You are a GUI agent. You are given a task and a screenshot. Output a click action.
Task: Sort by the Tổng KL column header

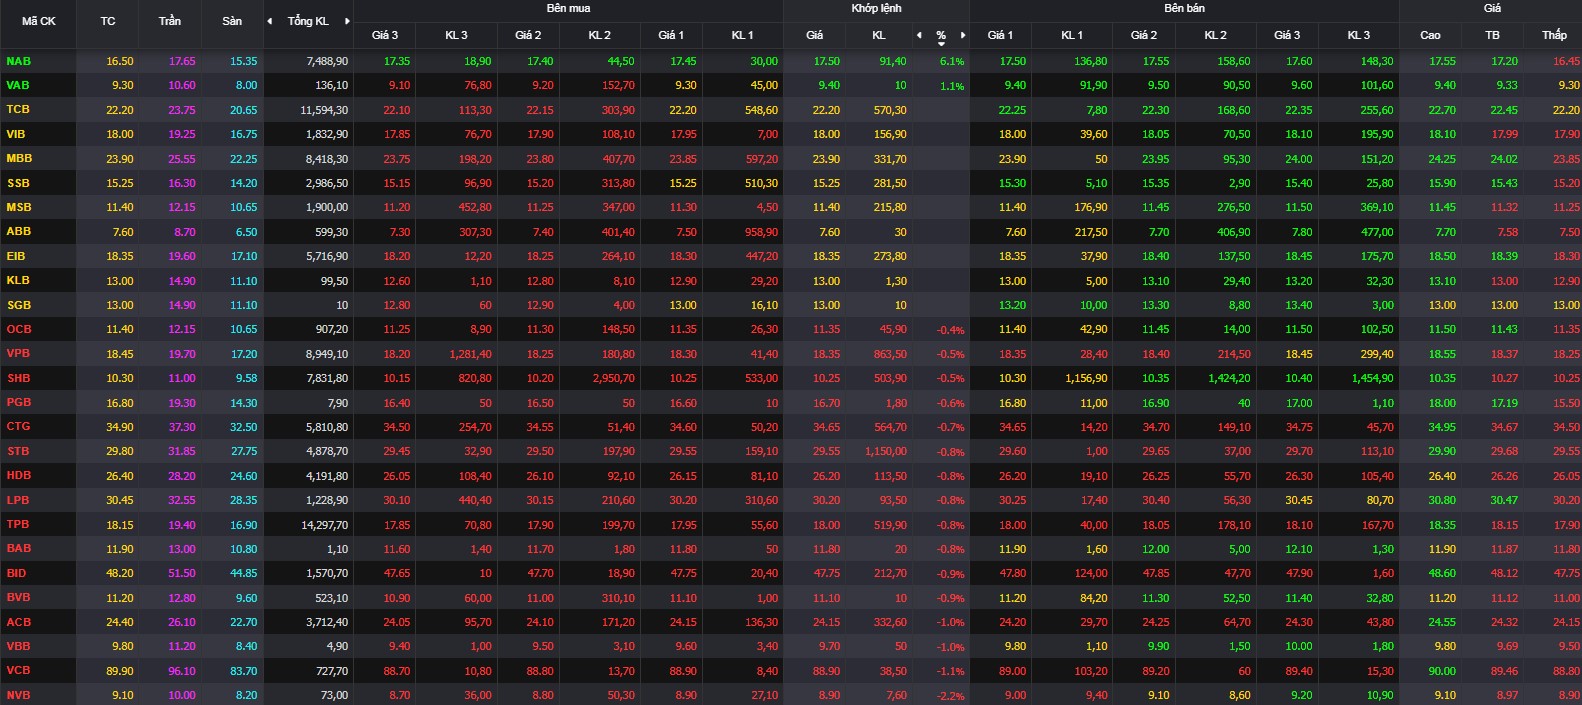pos(308,21)
